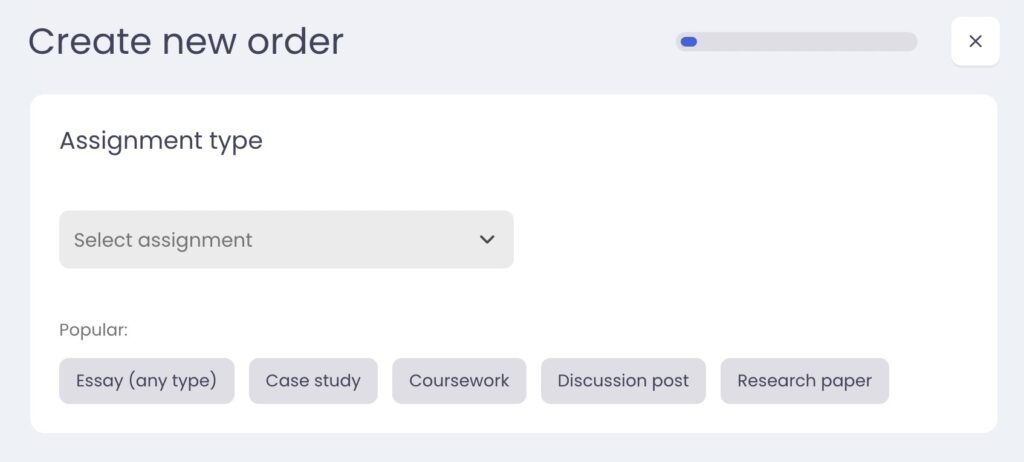This screenshot has height=462, width=1024.
Task: Pick Coursework from popular assignments
Action: [x=459, y=381]
